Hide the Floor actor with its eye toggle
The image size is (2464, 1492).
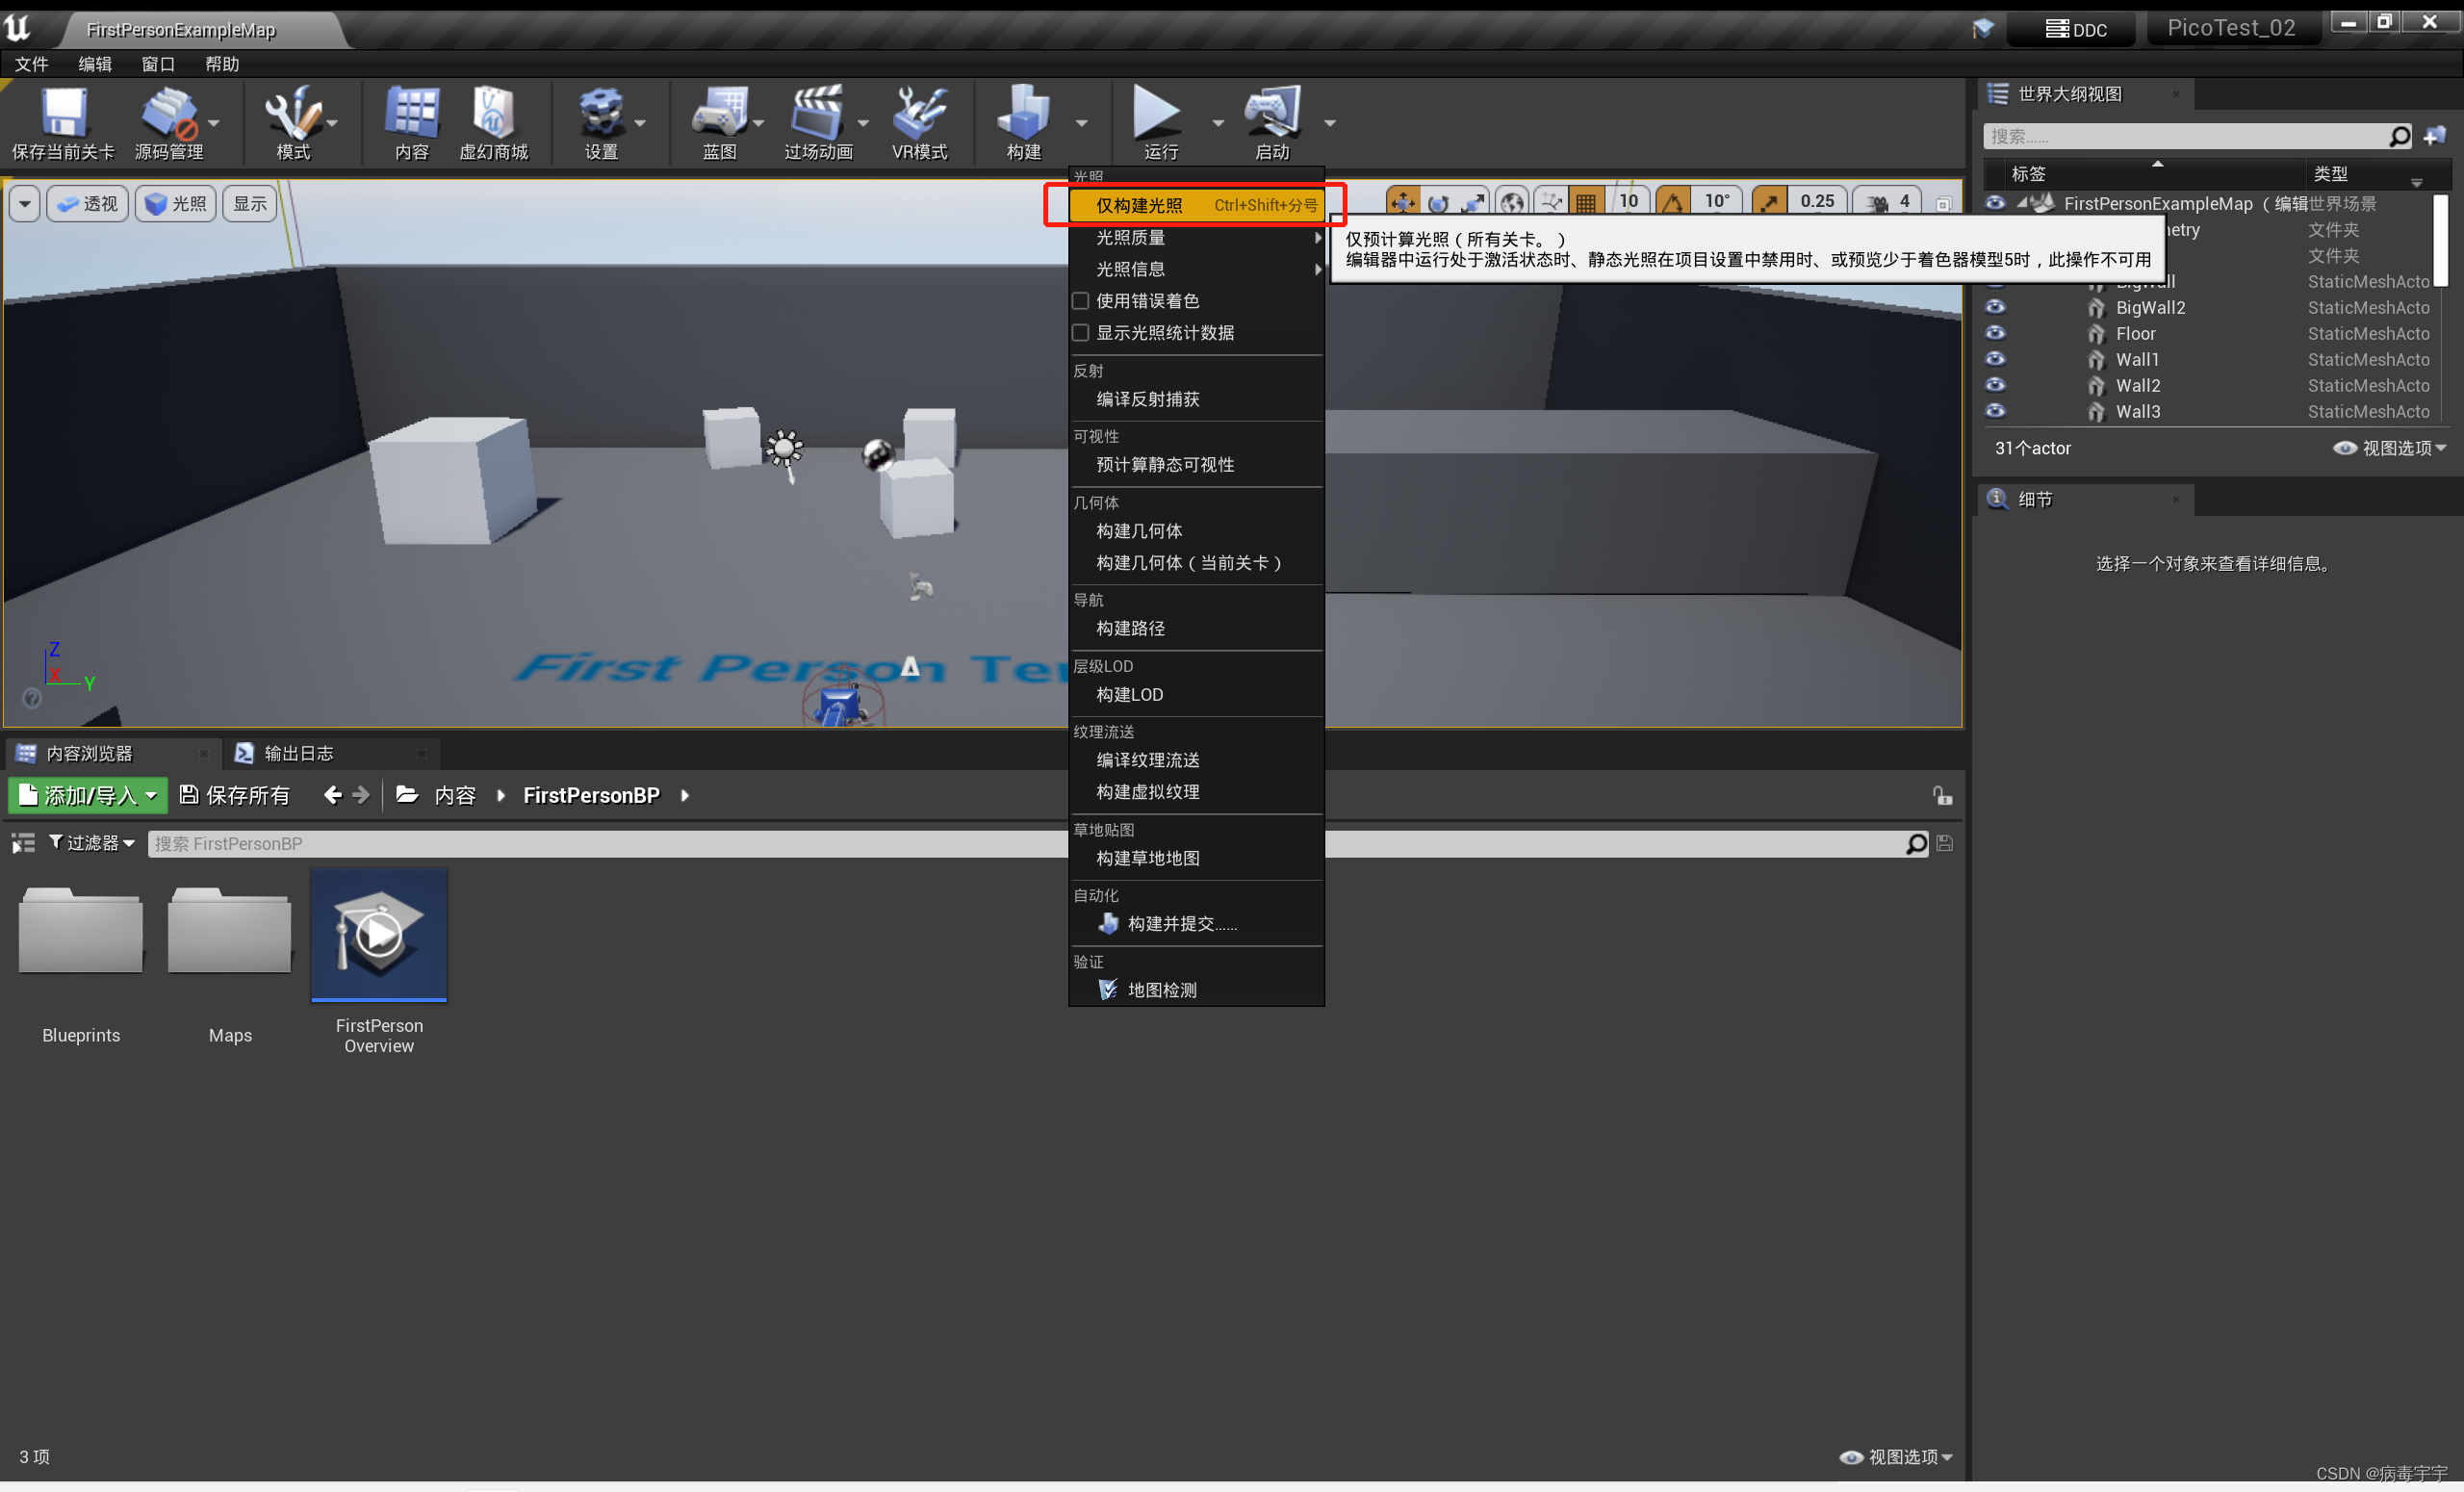(1996, 333)
